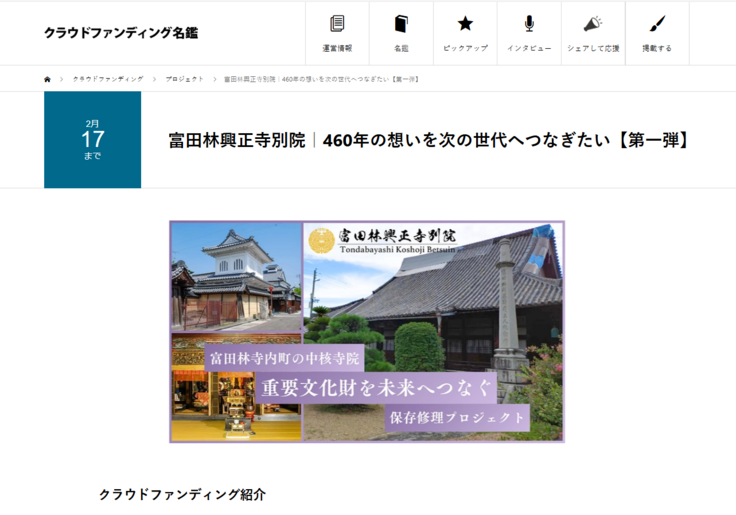Open the クラウドファンディング breadcrumb link
The width and height of the screenshot is (736, 515).
[108, 79]
